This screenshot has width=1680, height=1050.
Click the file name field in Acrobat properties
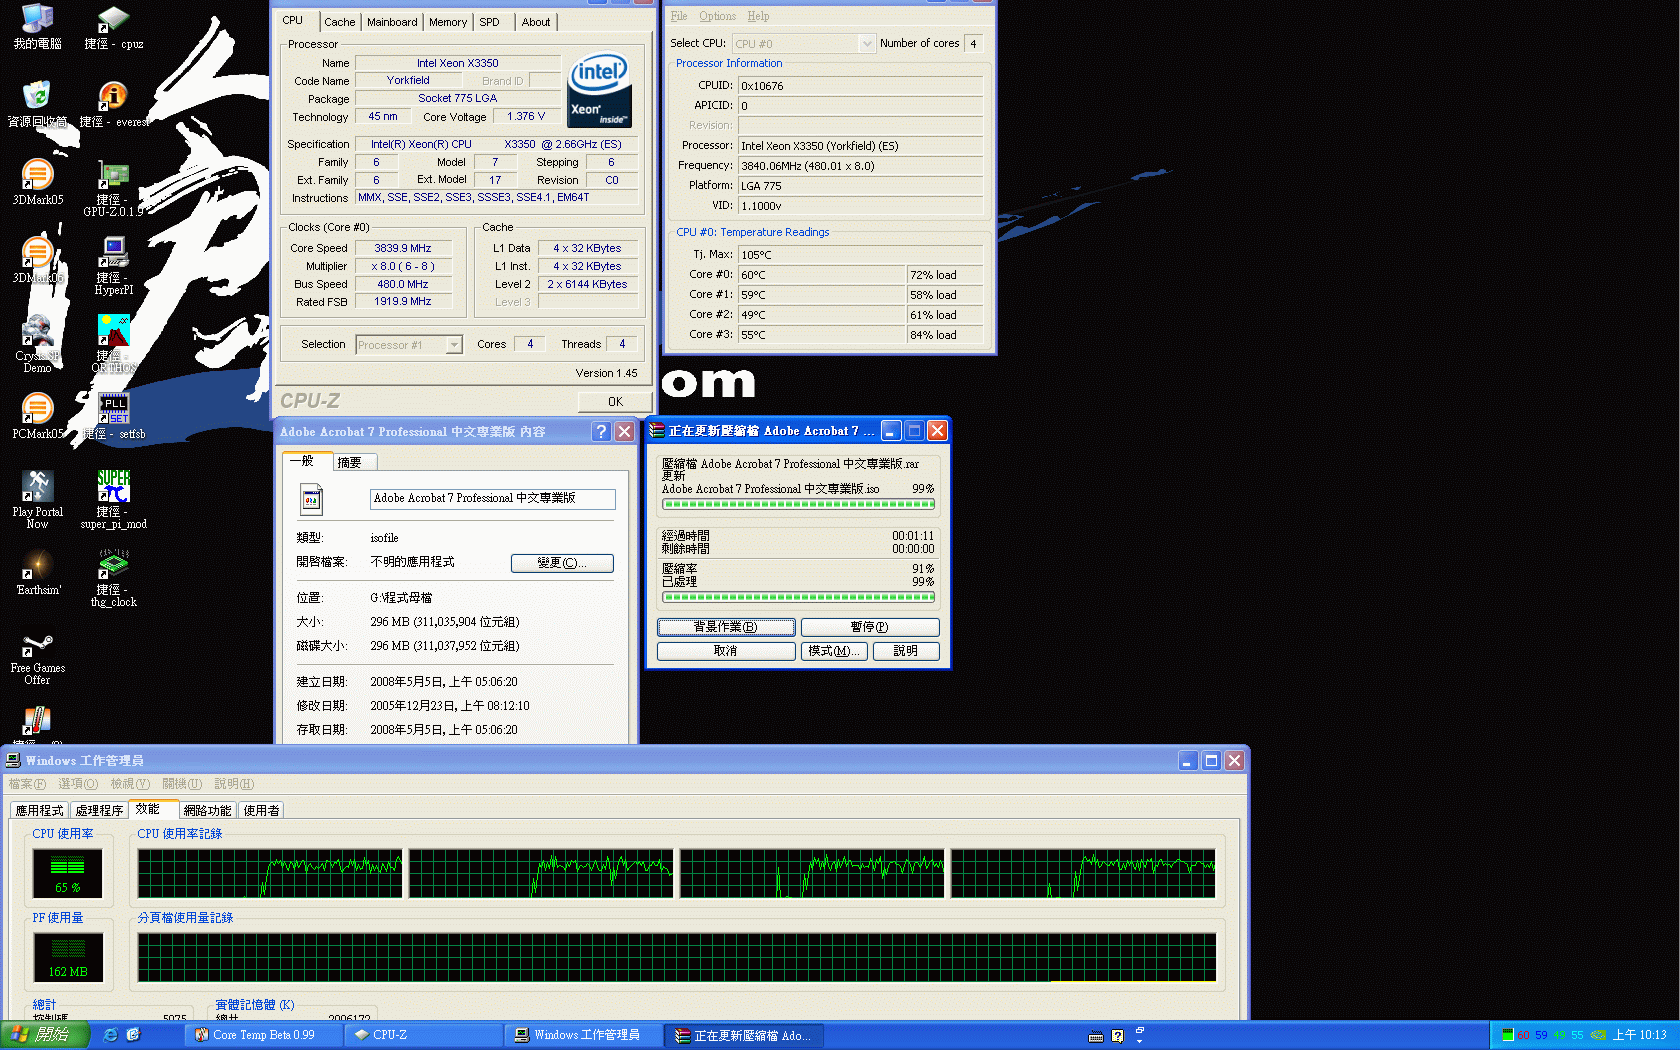492,499
